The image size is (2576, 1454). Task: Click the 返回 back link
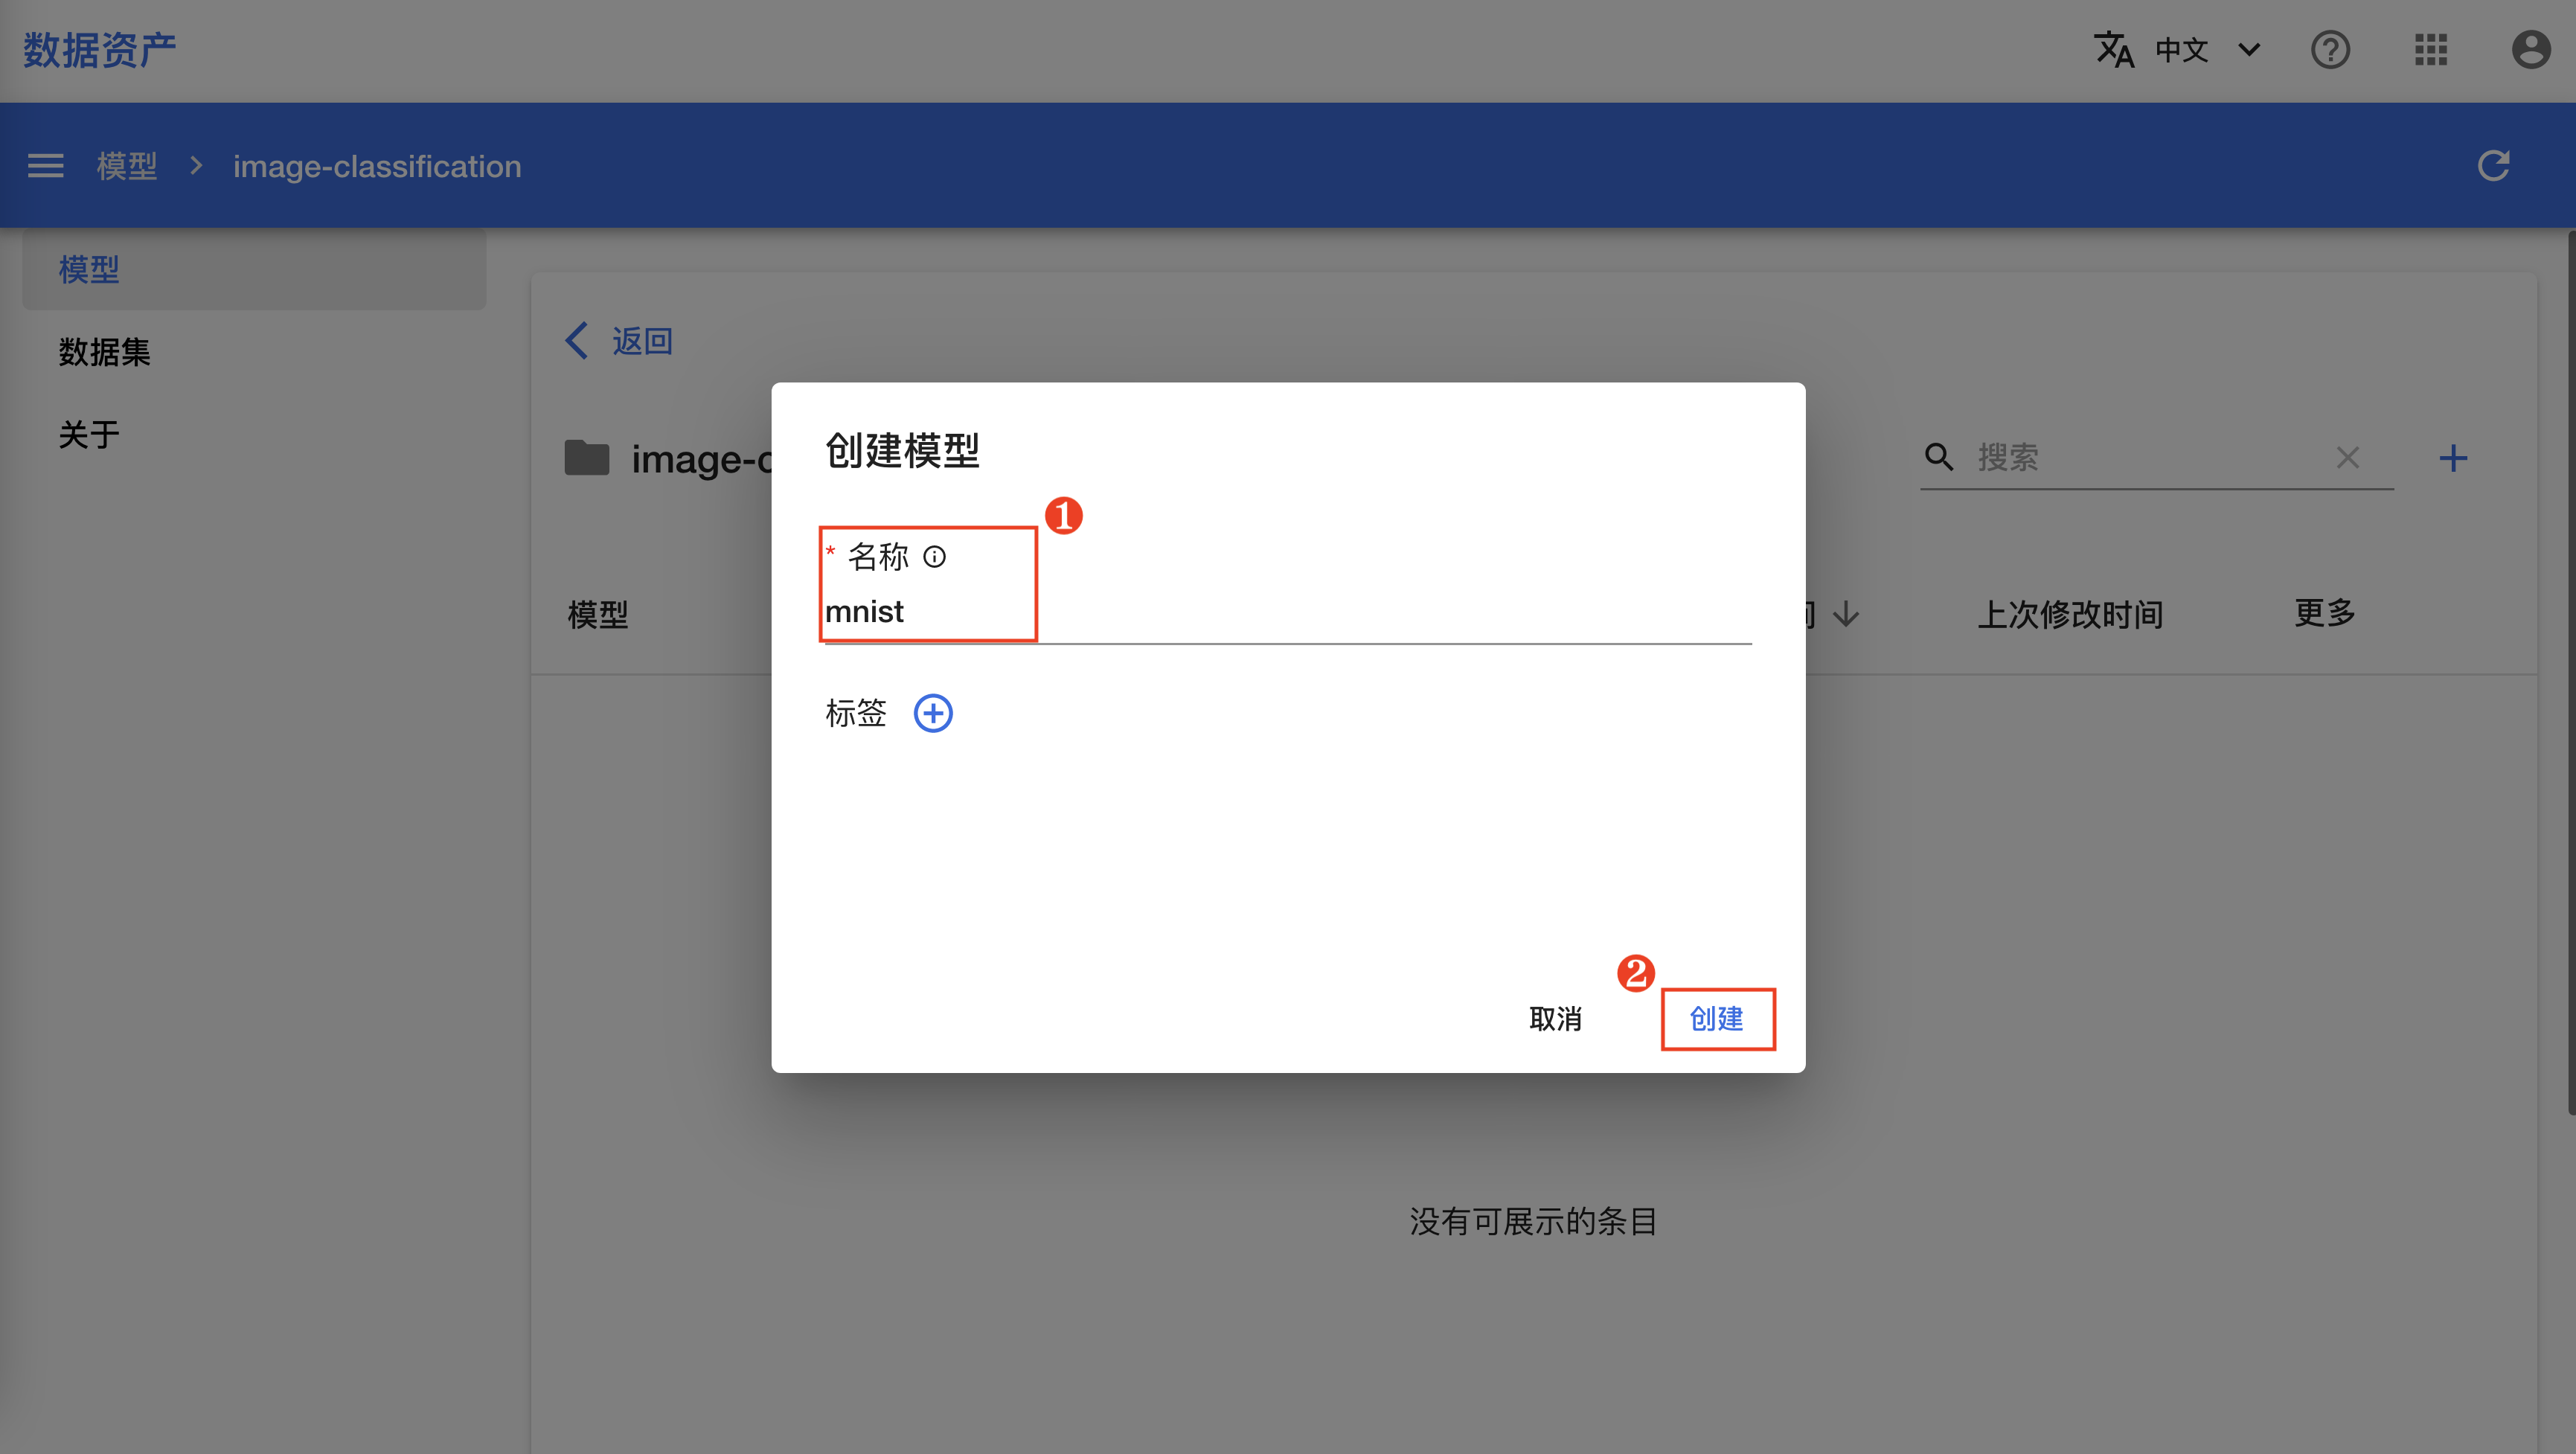point(642,341)
